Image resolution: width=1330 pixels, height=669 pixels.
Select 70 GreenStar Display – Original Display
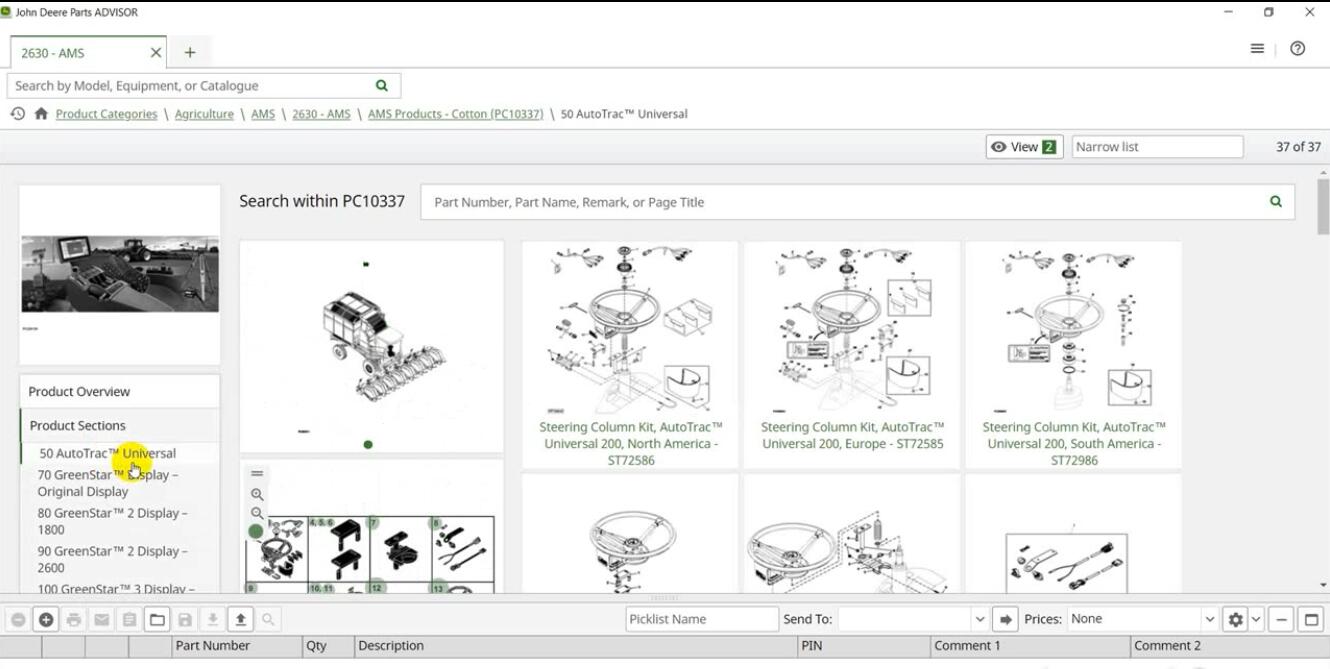pyautogui.click(x=108, y=483)
